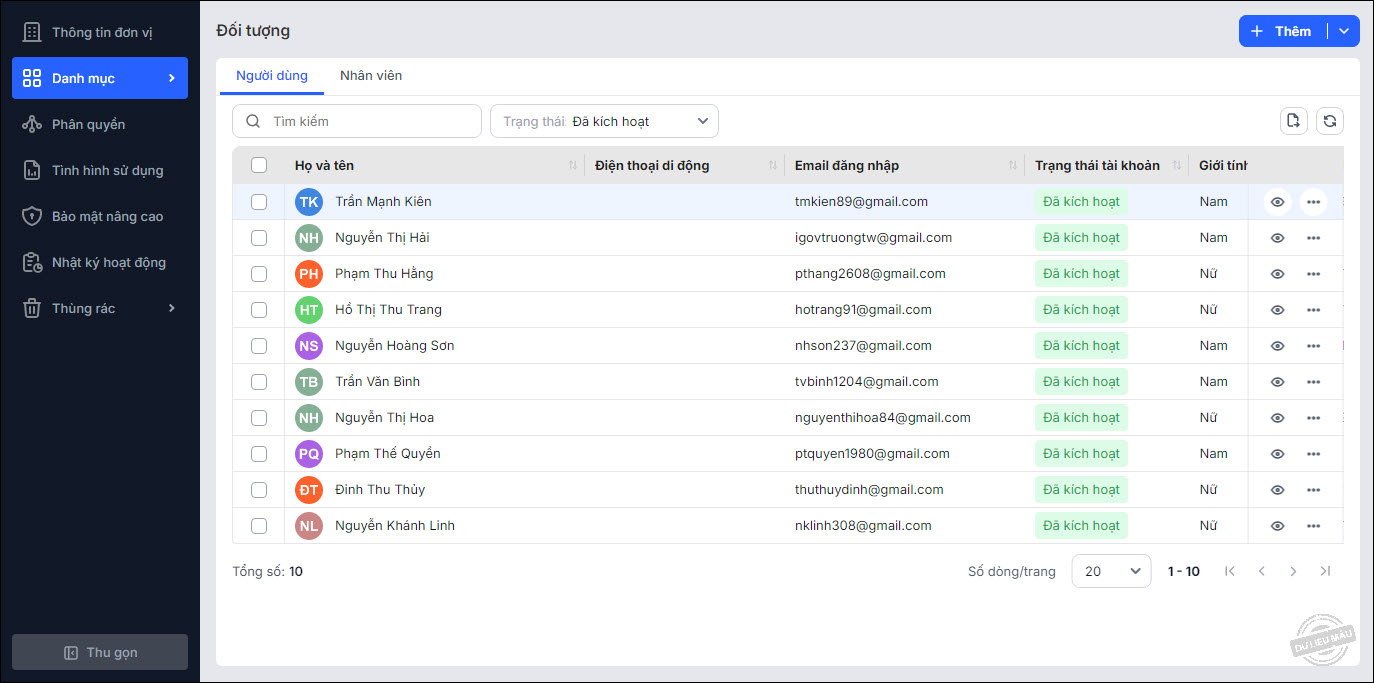Click the refresh icon above the table

pos(1329,121)
